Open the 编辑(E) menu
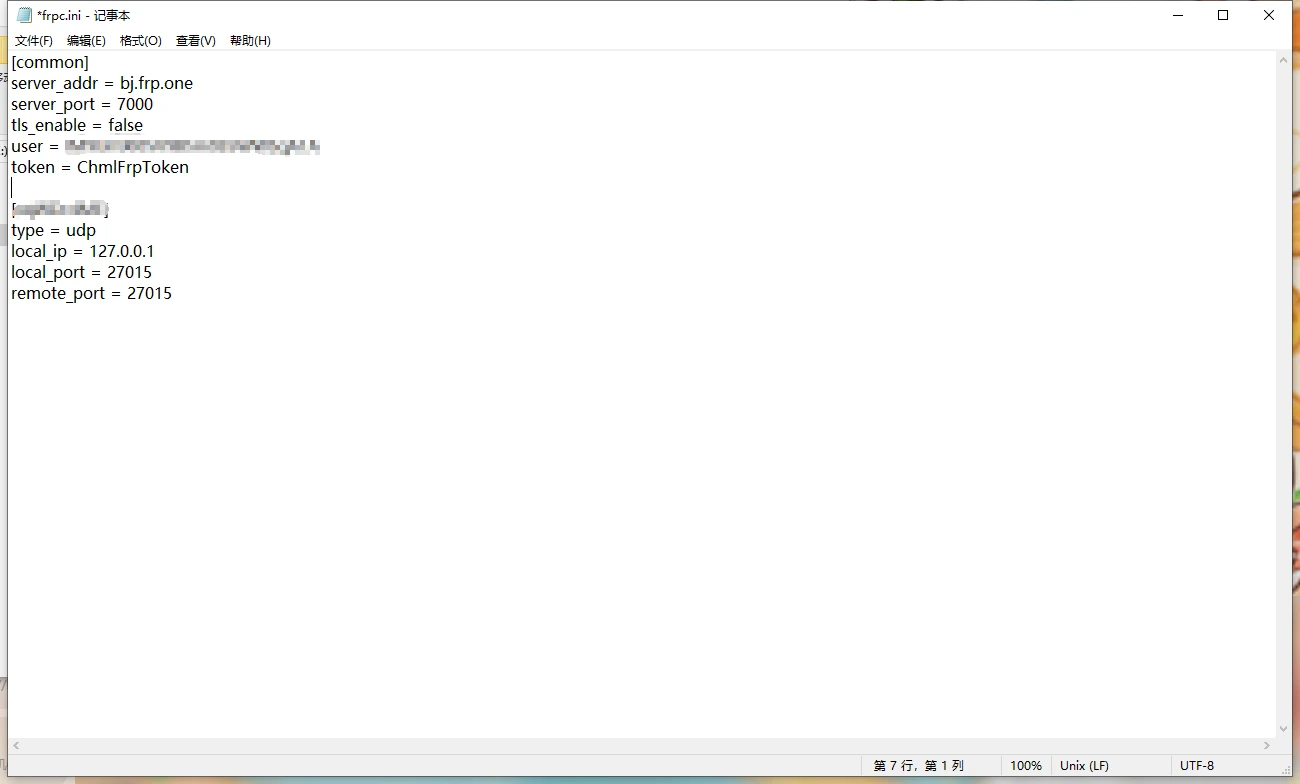The width and height of the screenshot is (1300, 784). pos(86,41)
